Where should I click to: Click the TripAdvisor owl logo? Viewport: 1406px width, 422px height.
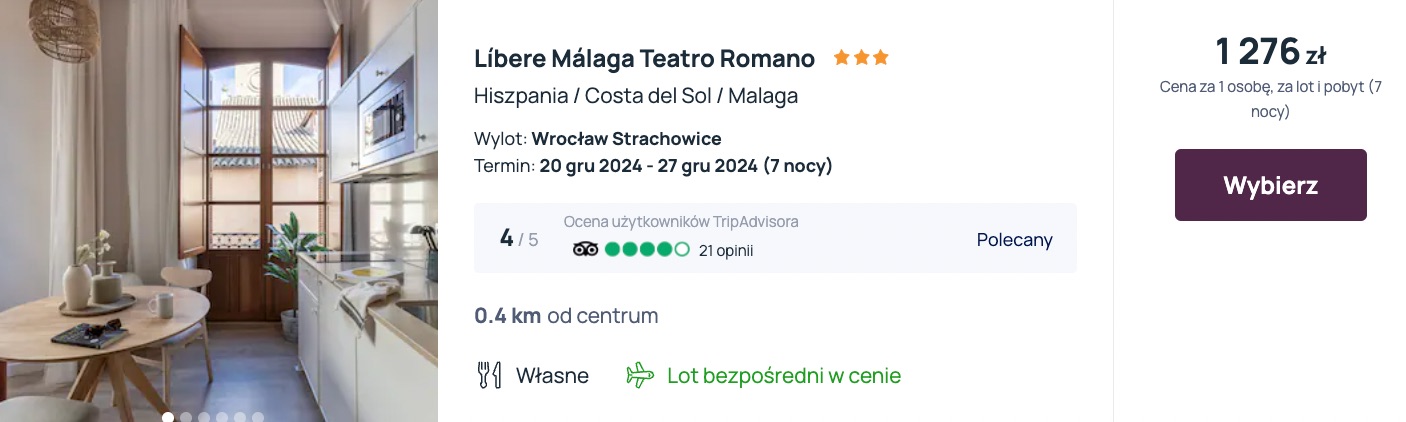[585, 250]
